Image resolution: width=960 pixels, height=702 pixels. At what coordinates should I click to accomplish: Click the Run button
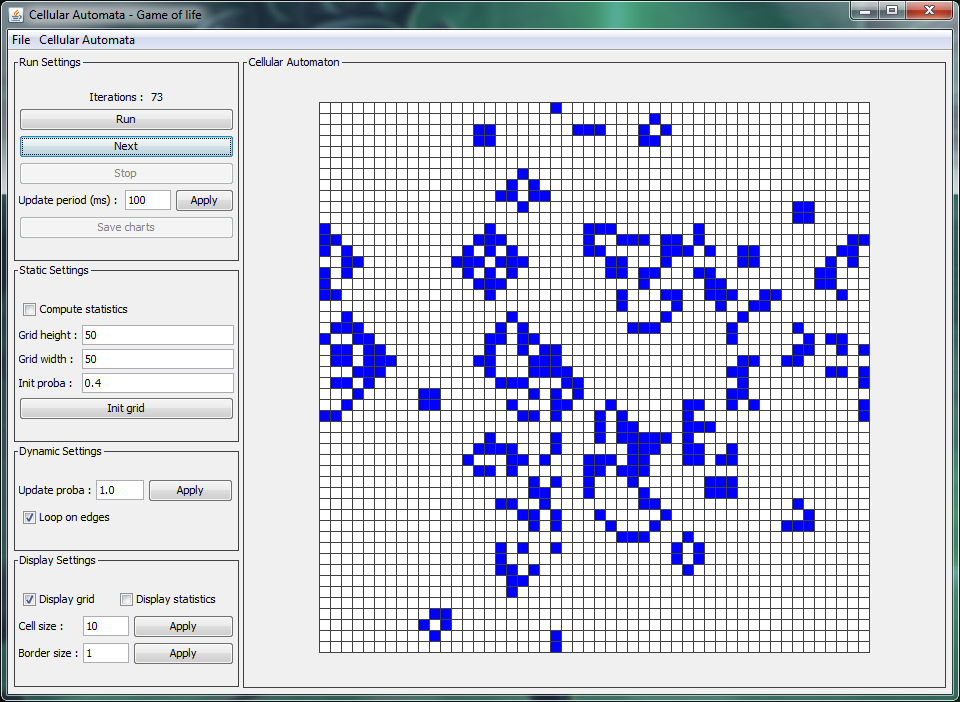coord(125,119)
